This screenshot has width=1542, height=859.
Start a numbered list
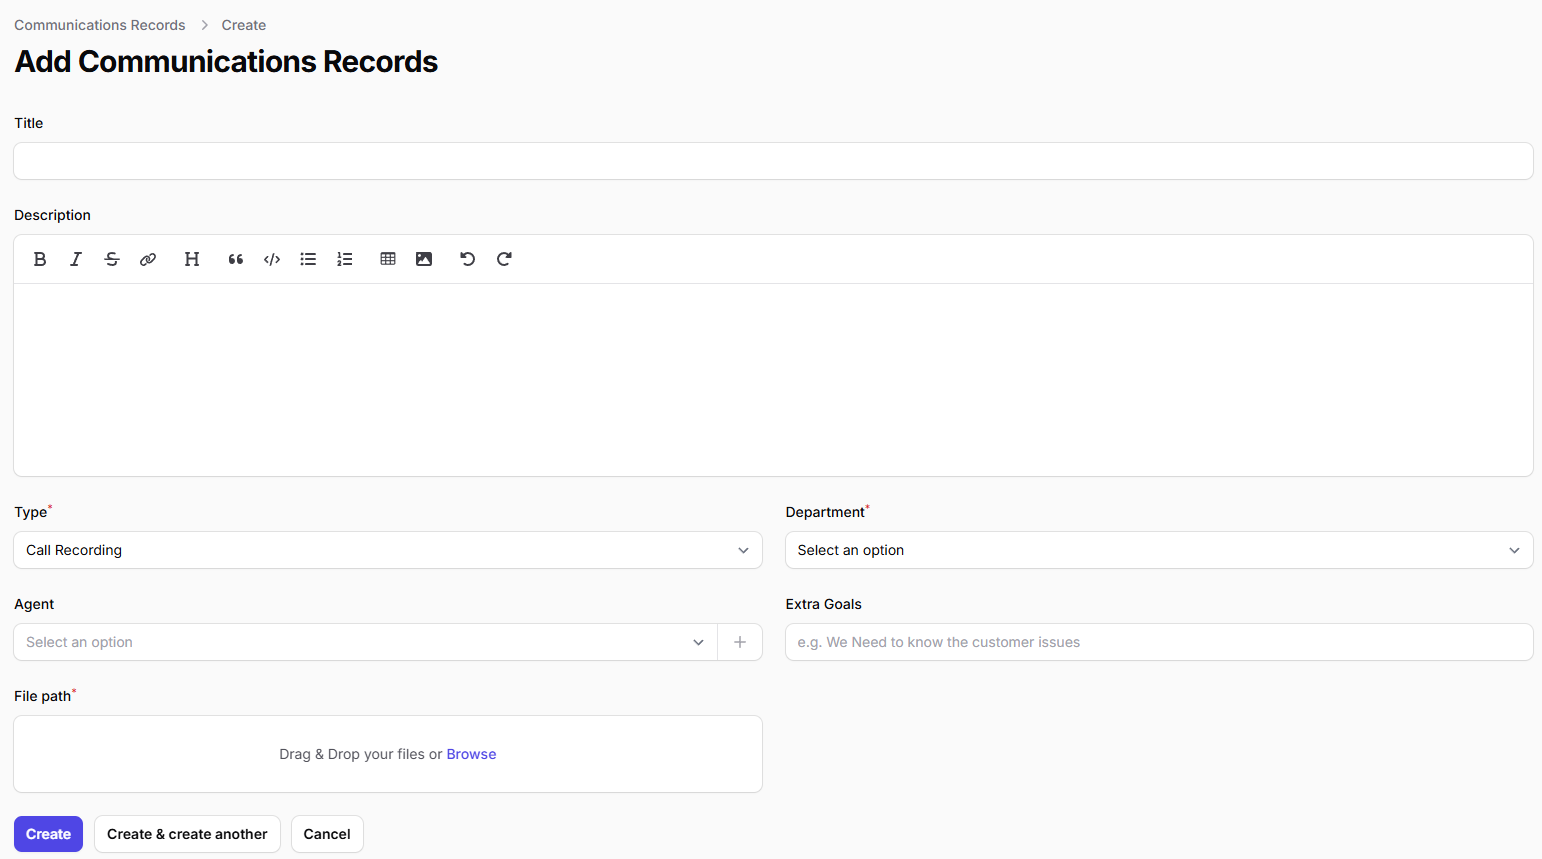pyautogui.click(x=345, y=259)
